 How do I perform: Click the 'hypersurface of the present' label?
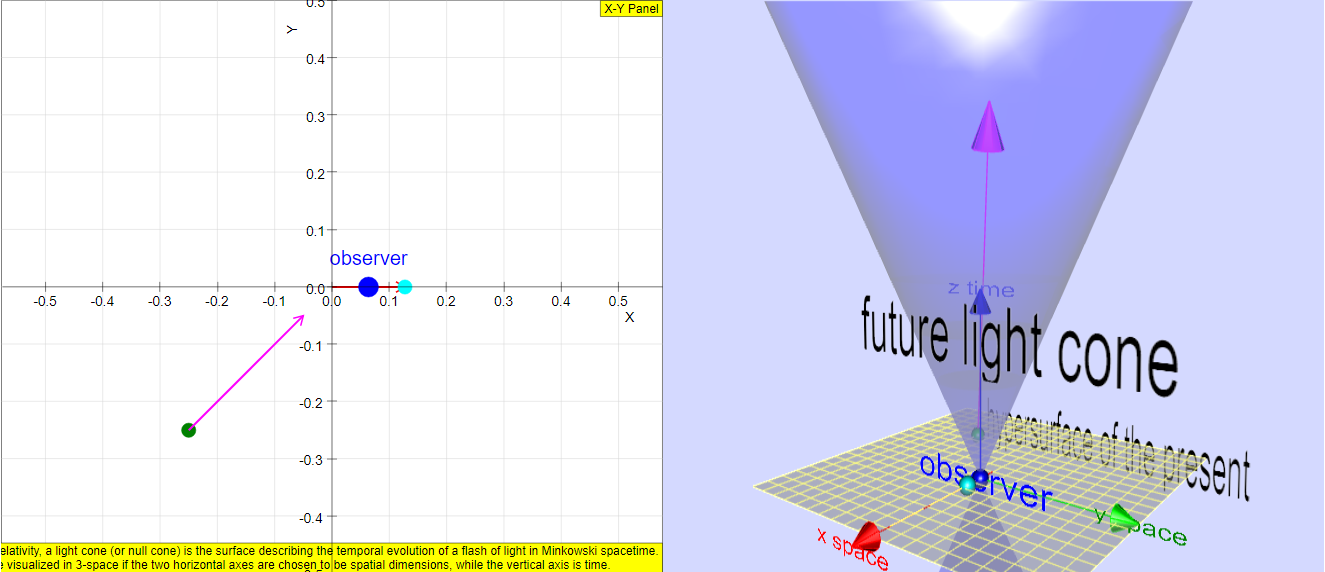coord(1118,449)
